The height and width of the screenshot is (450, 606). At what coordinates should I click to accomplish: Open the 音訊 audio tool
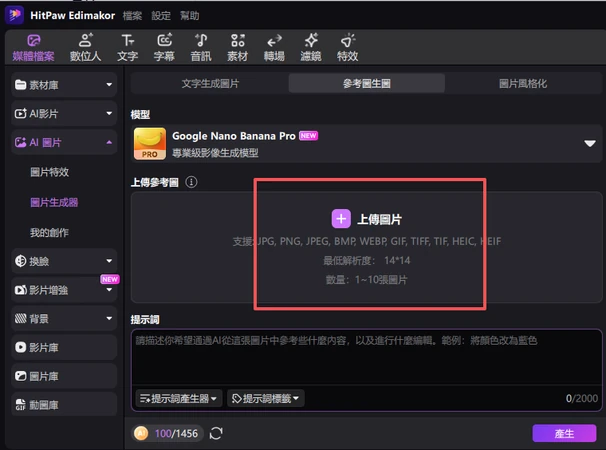[201, 48]
